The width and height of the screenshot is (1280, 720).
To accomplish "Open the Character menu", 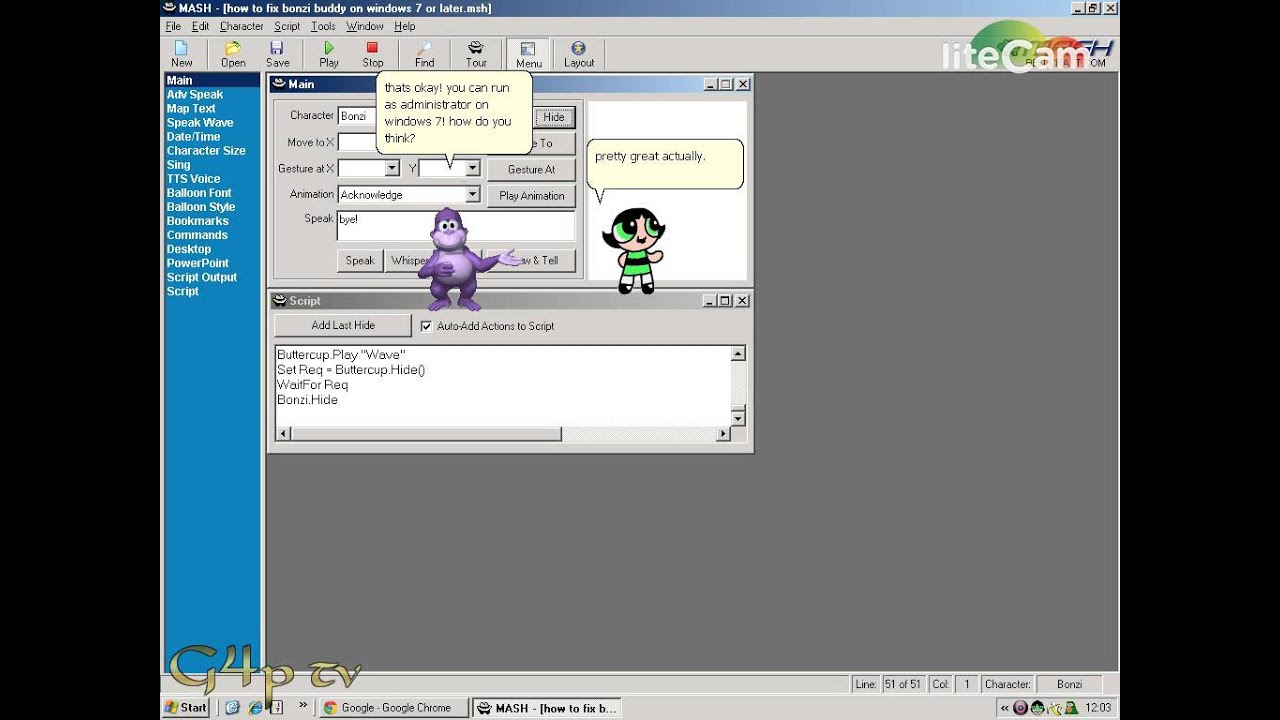I will 242,26.
